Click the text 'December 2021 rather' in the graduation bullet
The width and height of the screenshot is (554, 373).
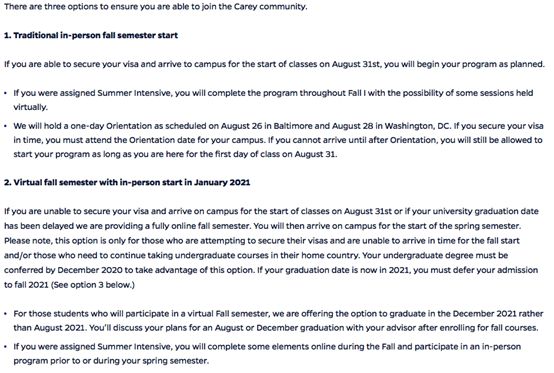[x=498, y=314]
